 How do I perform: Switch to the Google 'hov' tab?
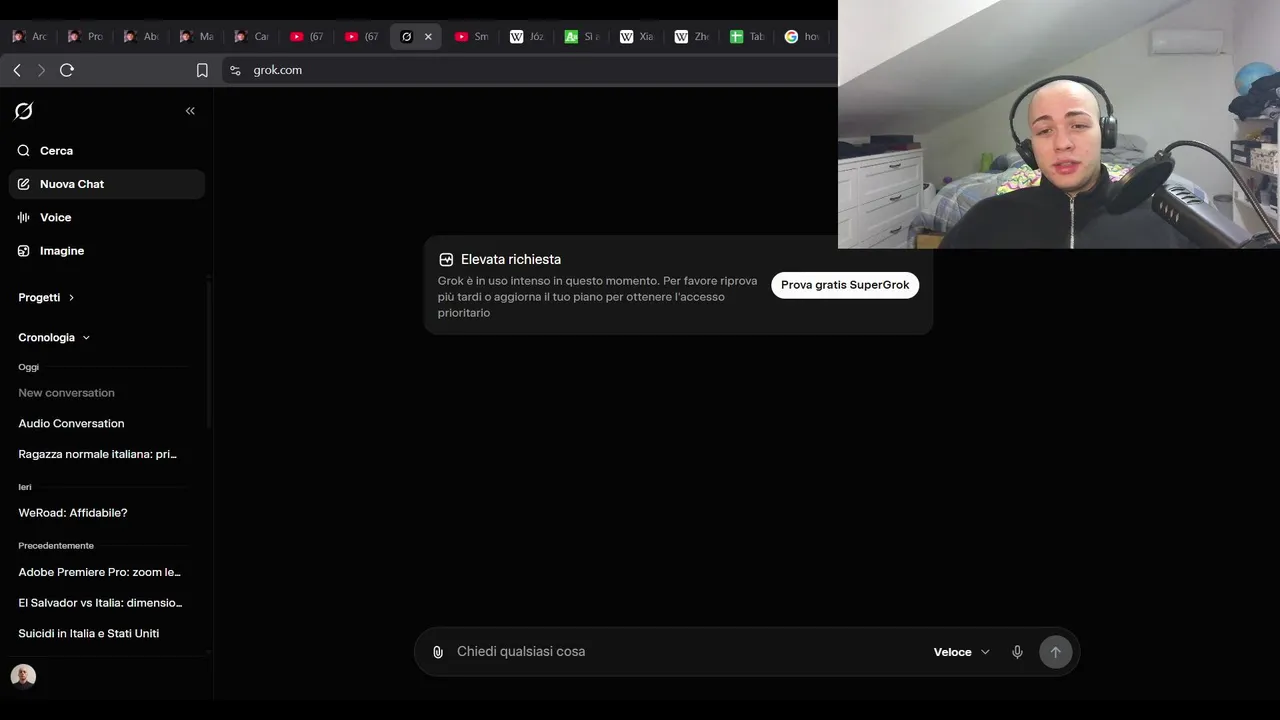803,37
